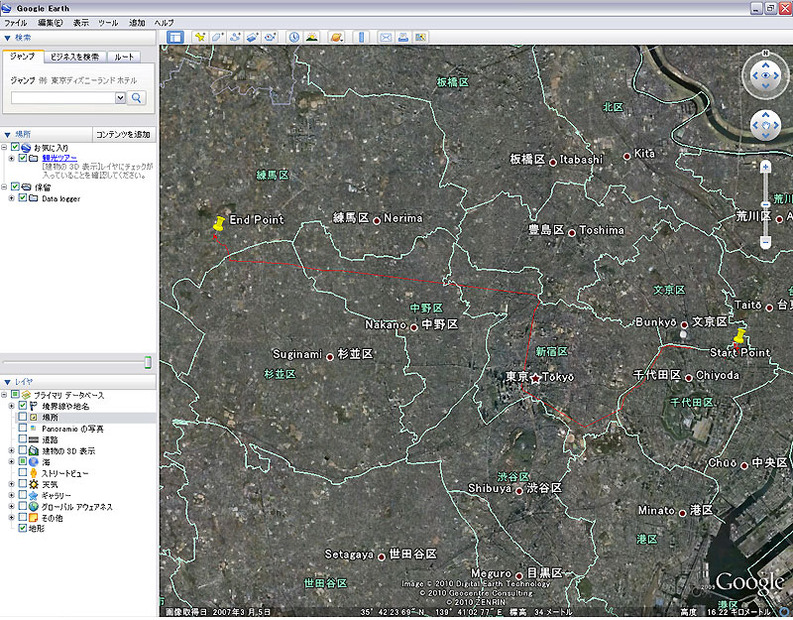Click the zoom out minus button

(765, 243)
